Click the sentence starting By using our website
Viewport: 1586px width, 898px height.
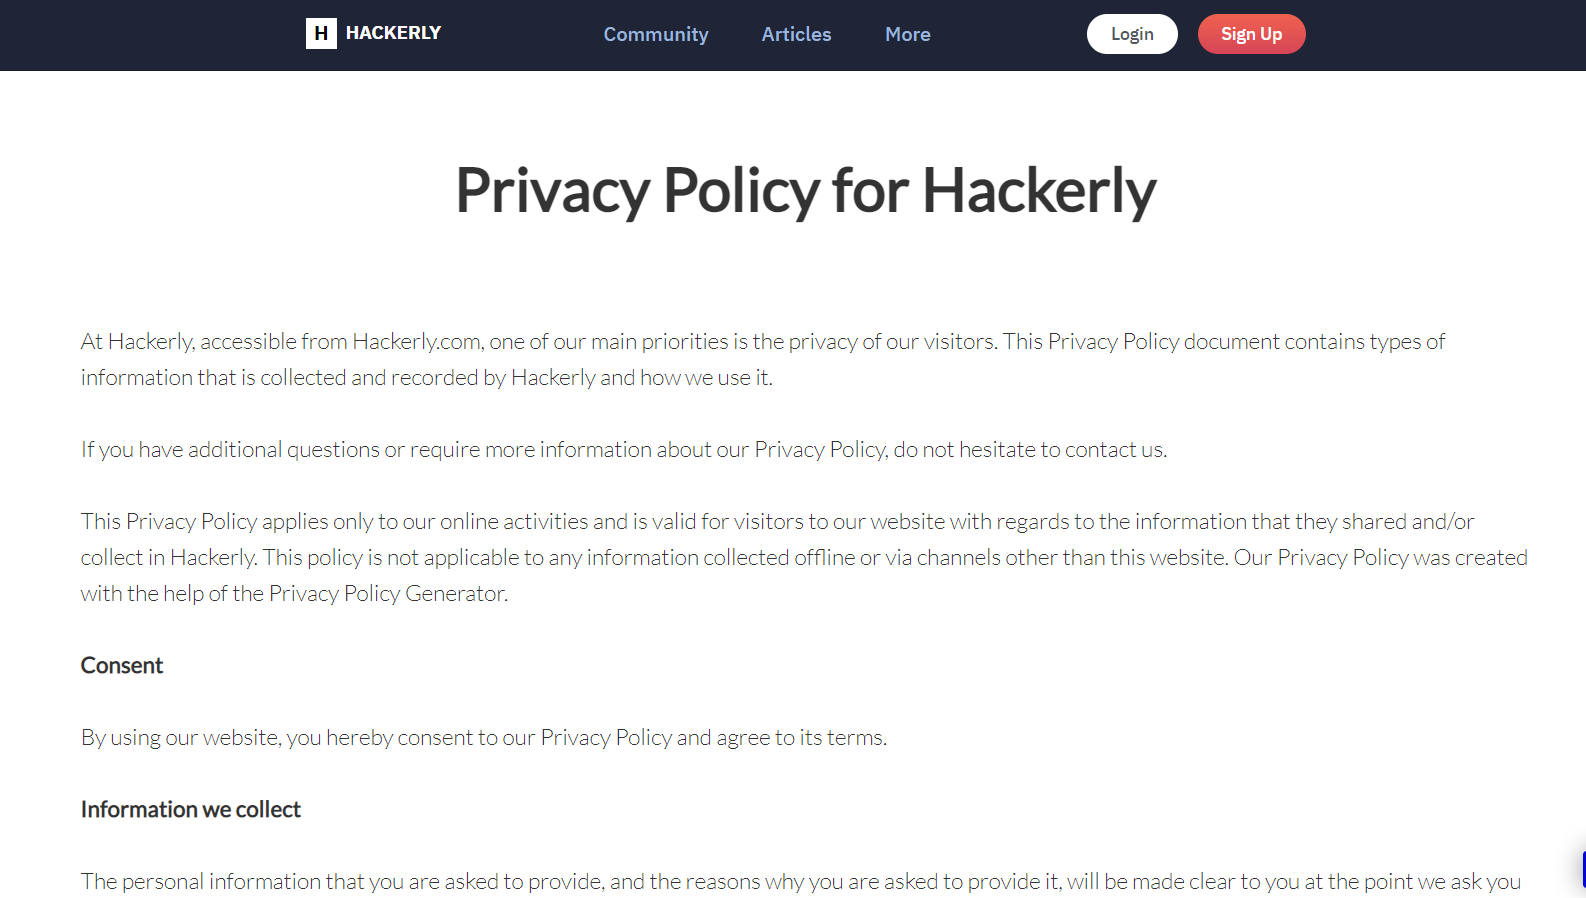tap(484, 738)
